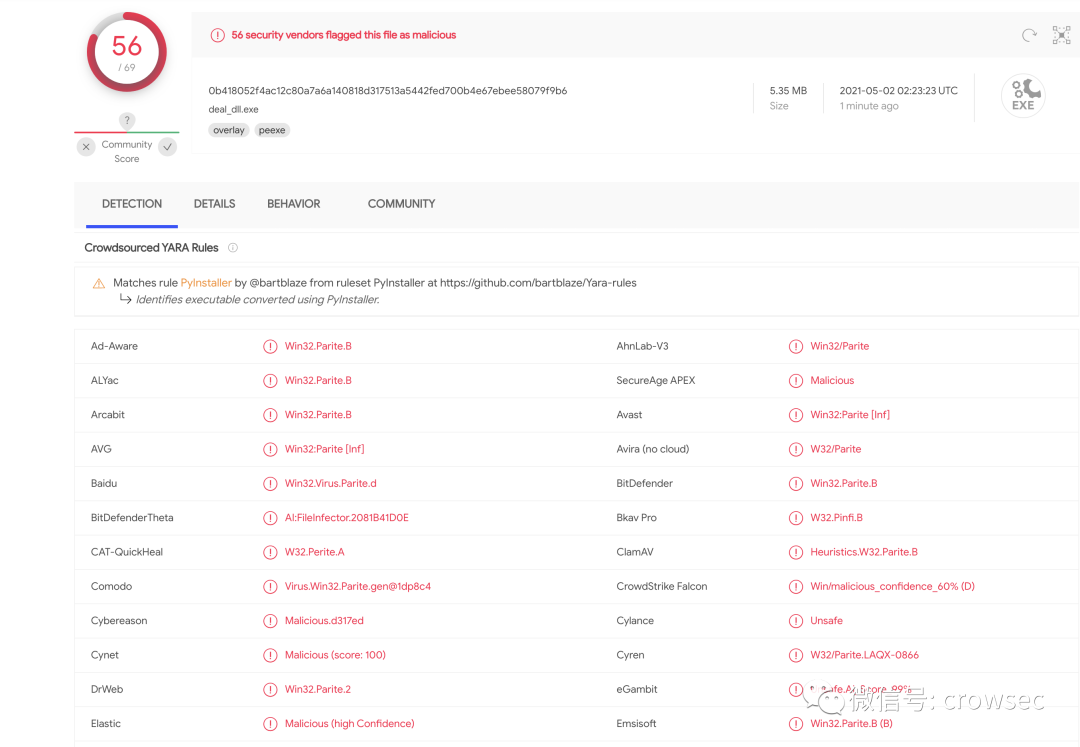Click the Heuristics.W32.Parite.B result

pyautogui.click(x=864, y=552)
